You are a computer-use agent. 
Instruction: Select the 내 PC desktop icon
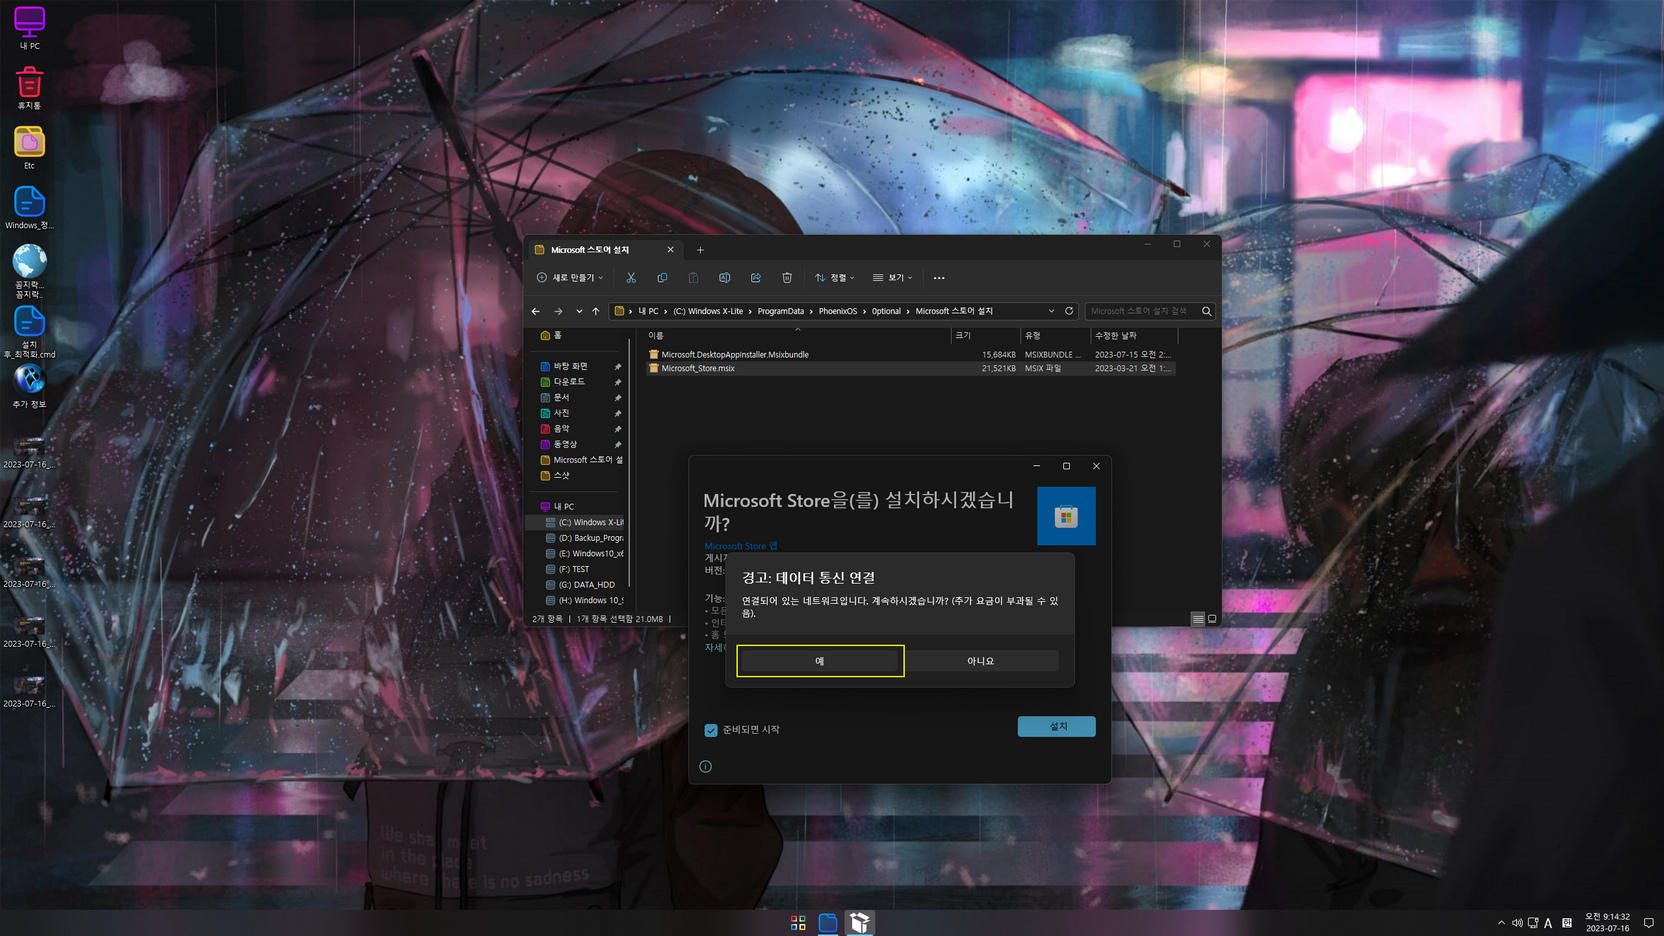pos(29,28)
